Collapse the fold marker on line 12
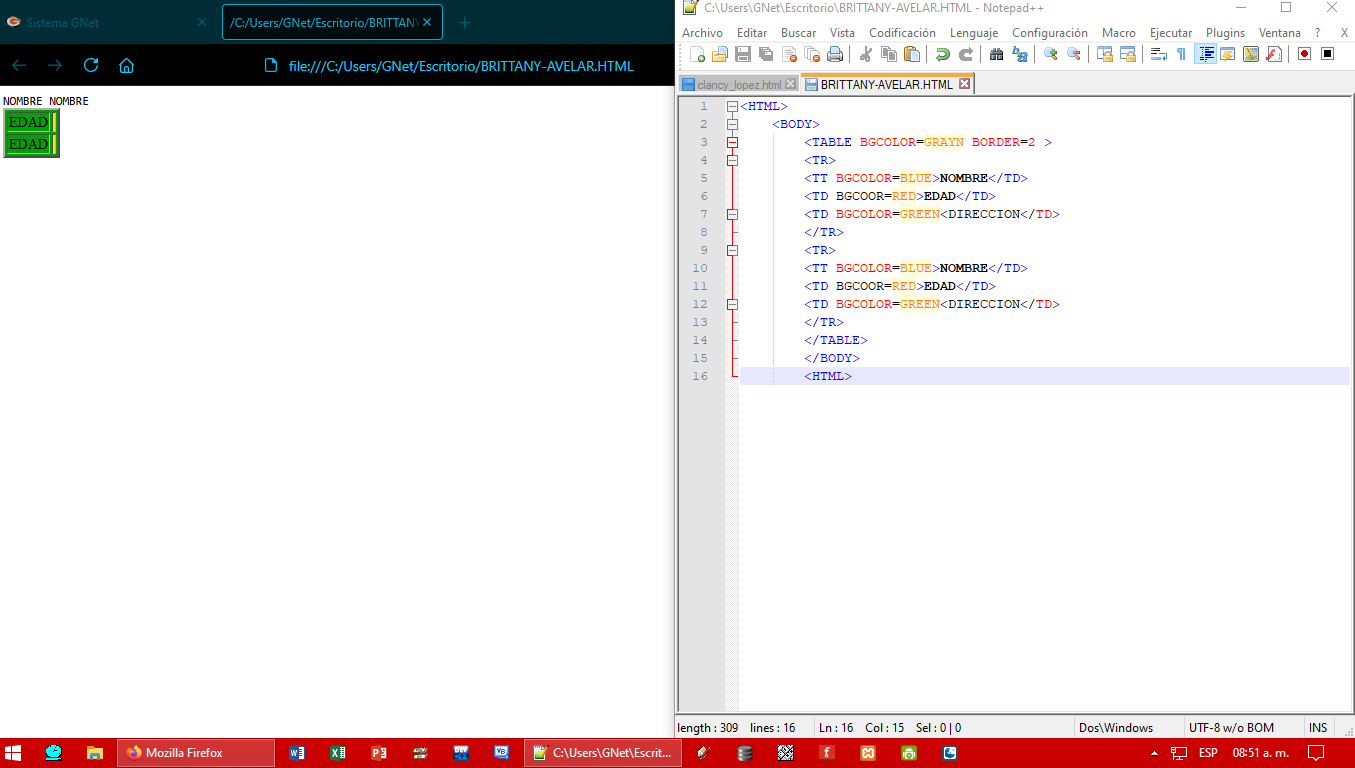Screen dimensions: 1355x768 tap(732, 304)
